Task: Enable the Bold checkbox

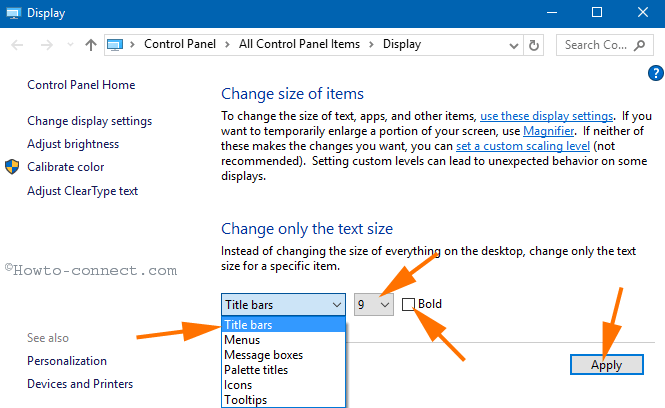Action: click(408, 304)
